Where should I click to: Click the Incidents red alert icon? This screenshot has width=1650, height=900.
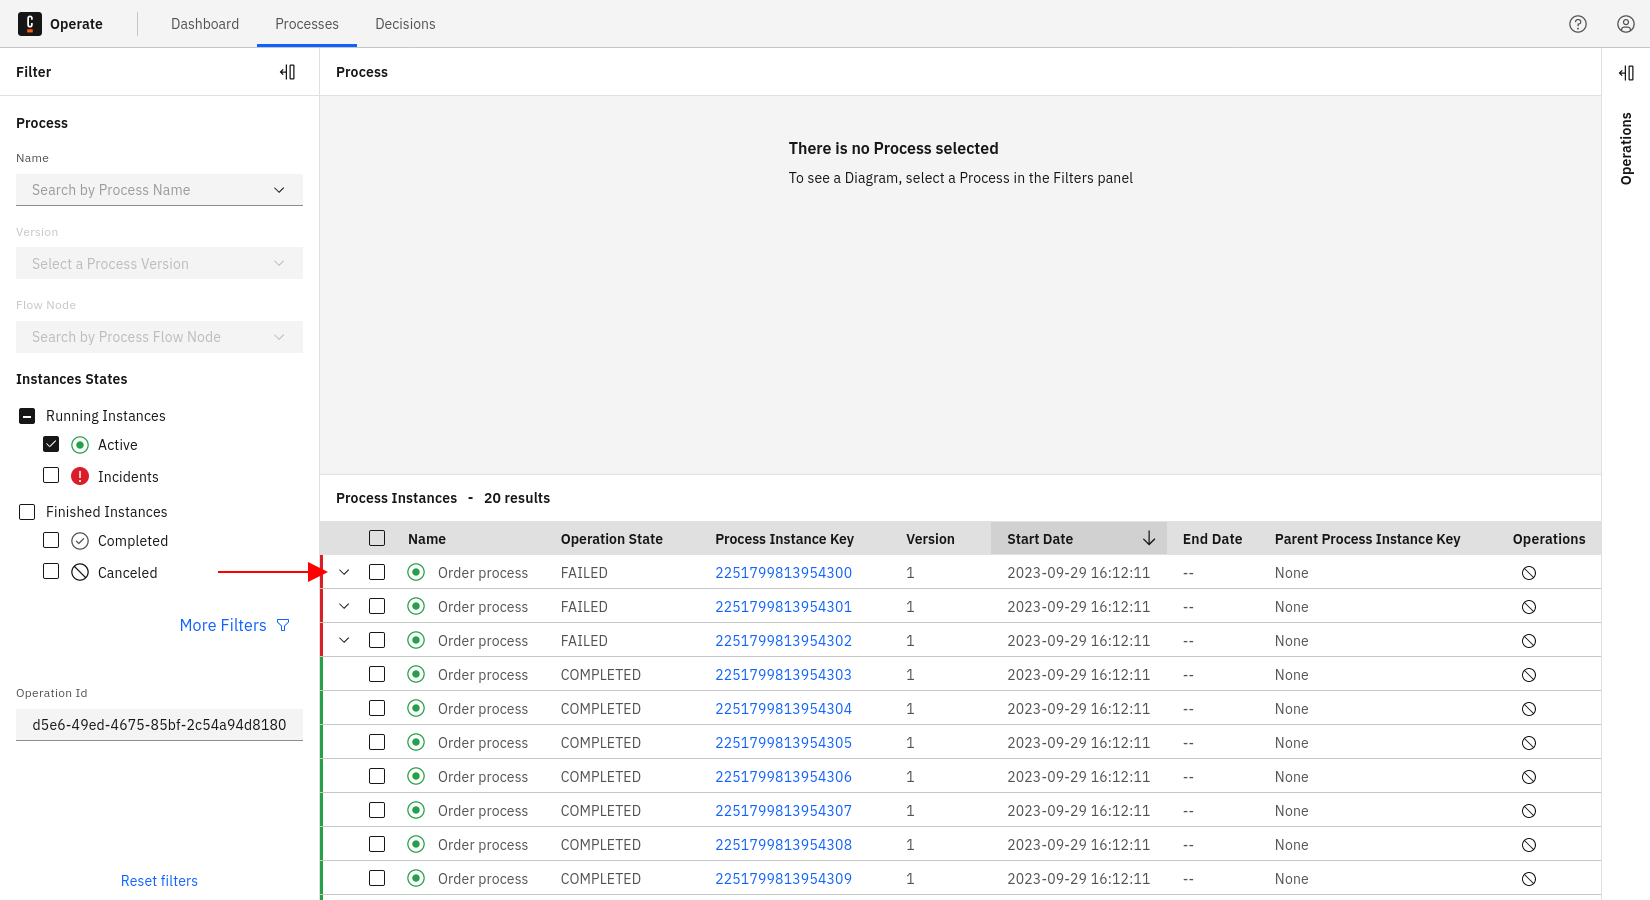pyautogui.click(x=80, y=476)
